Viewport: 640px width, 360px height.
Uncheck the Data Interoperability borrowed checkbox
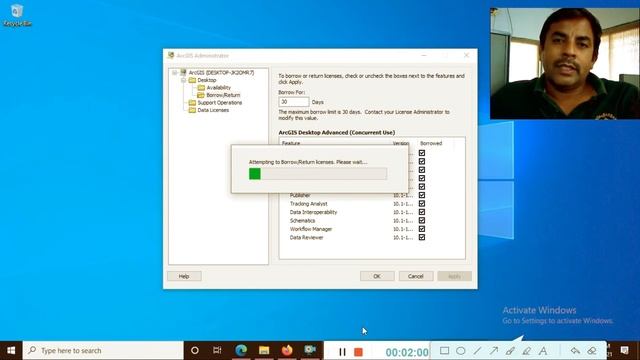click(422, 212)
